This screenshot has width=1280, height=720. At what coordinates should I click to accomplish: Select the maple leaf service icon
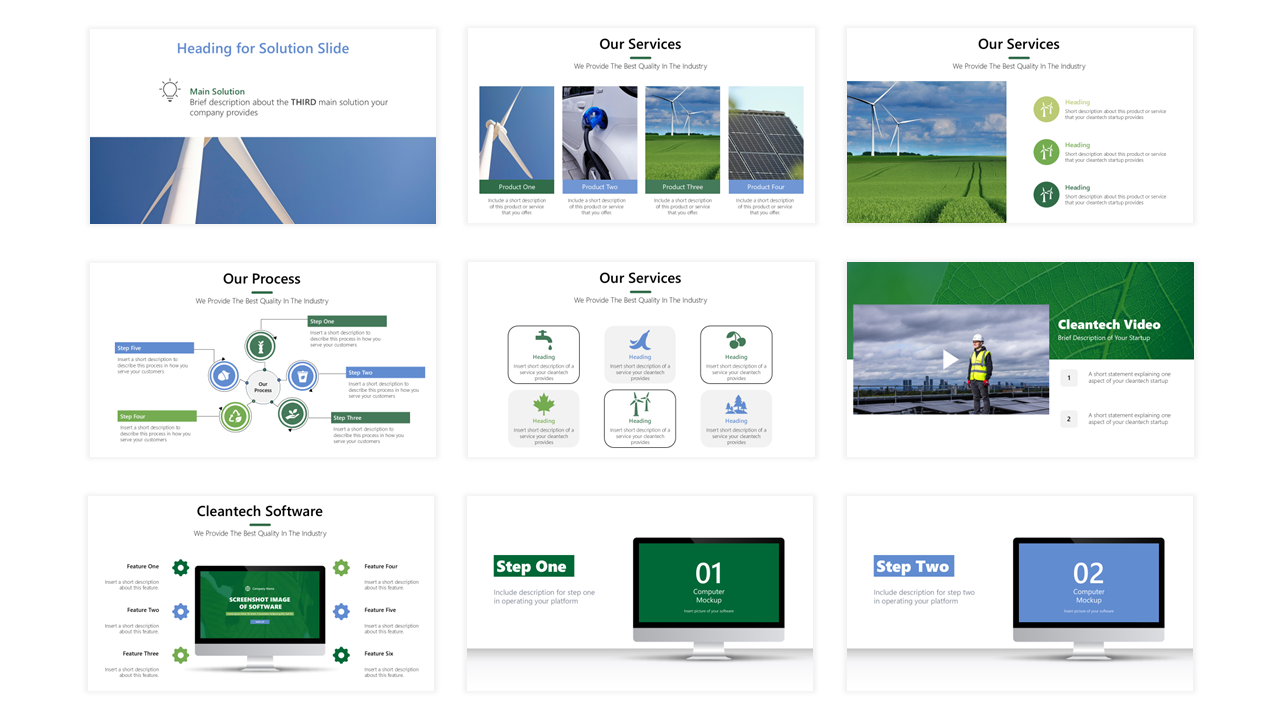tap(544, 404)
